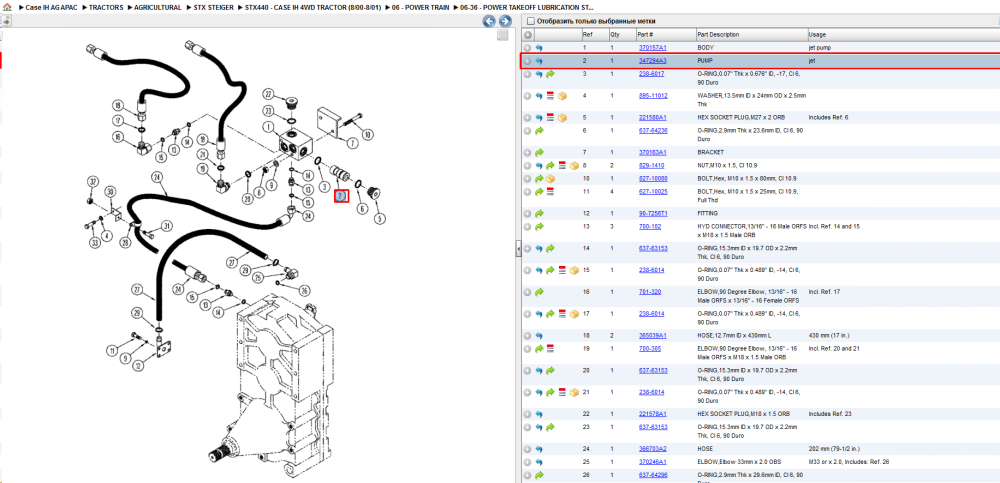Toggle round select button for Ref 12 FITTING
The height and width of the screenshot is (483, 1000).
click(x=527, y=213)
